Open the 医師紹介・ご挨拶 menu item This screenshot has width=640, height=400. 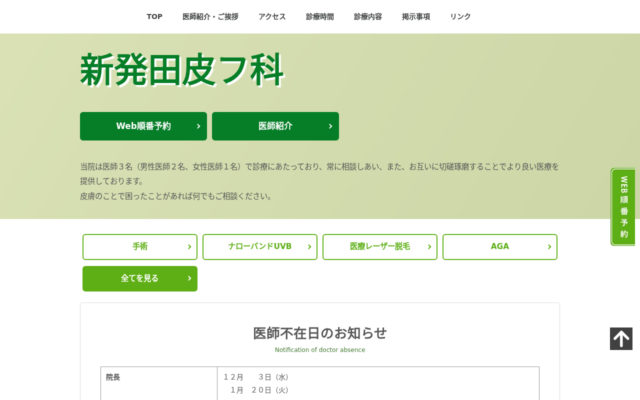210,17
